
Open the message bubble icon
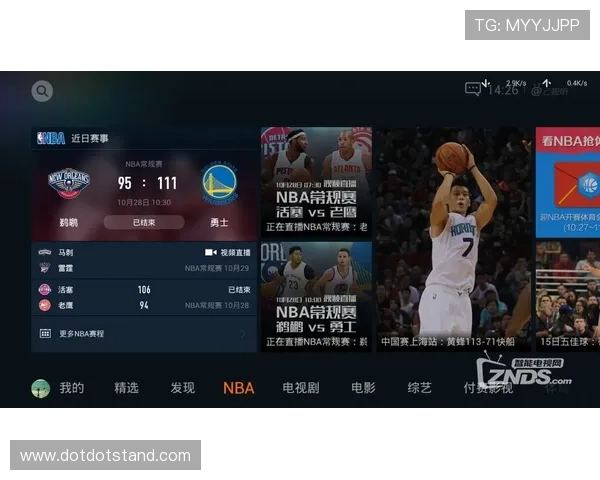coord(473,89)
